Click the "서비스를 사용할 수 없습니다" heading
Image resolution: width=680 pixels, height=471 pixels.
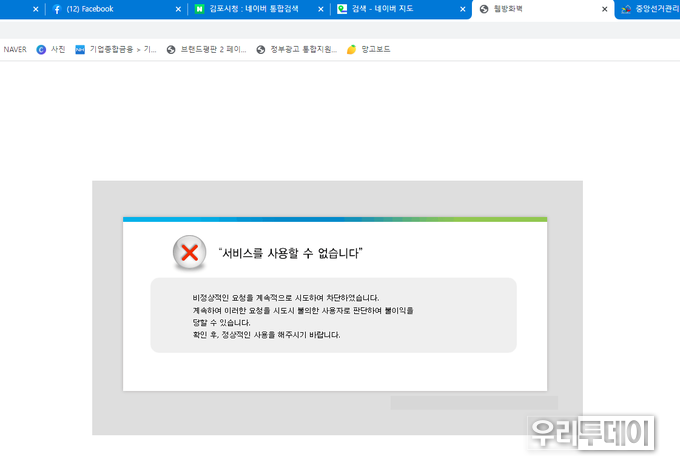[x=290, y=253]
